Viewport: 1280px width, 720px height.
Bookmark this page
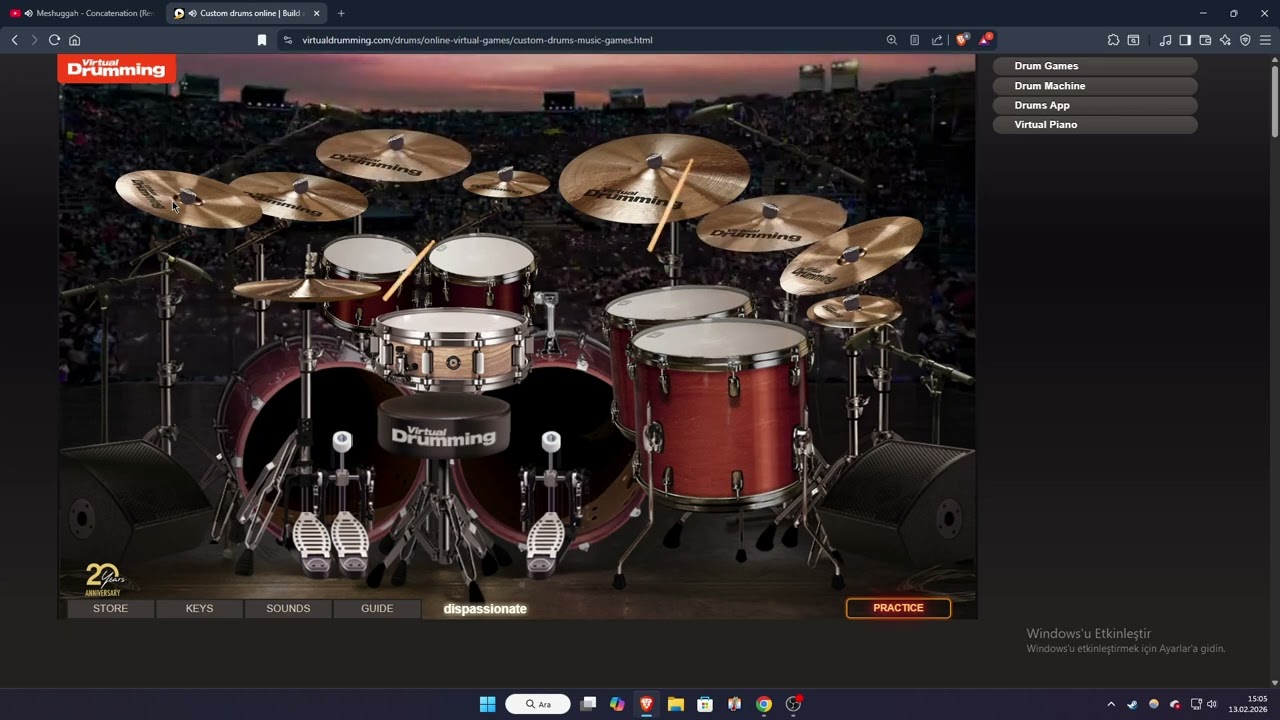point(262,40)
